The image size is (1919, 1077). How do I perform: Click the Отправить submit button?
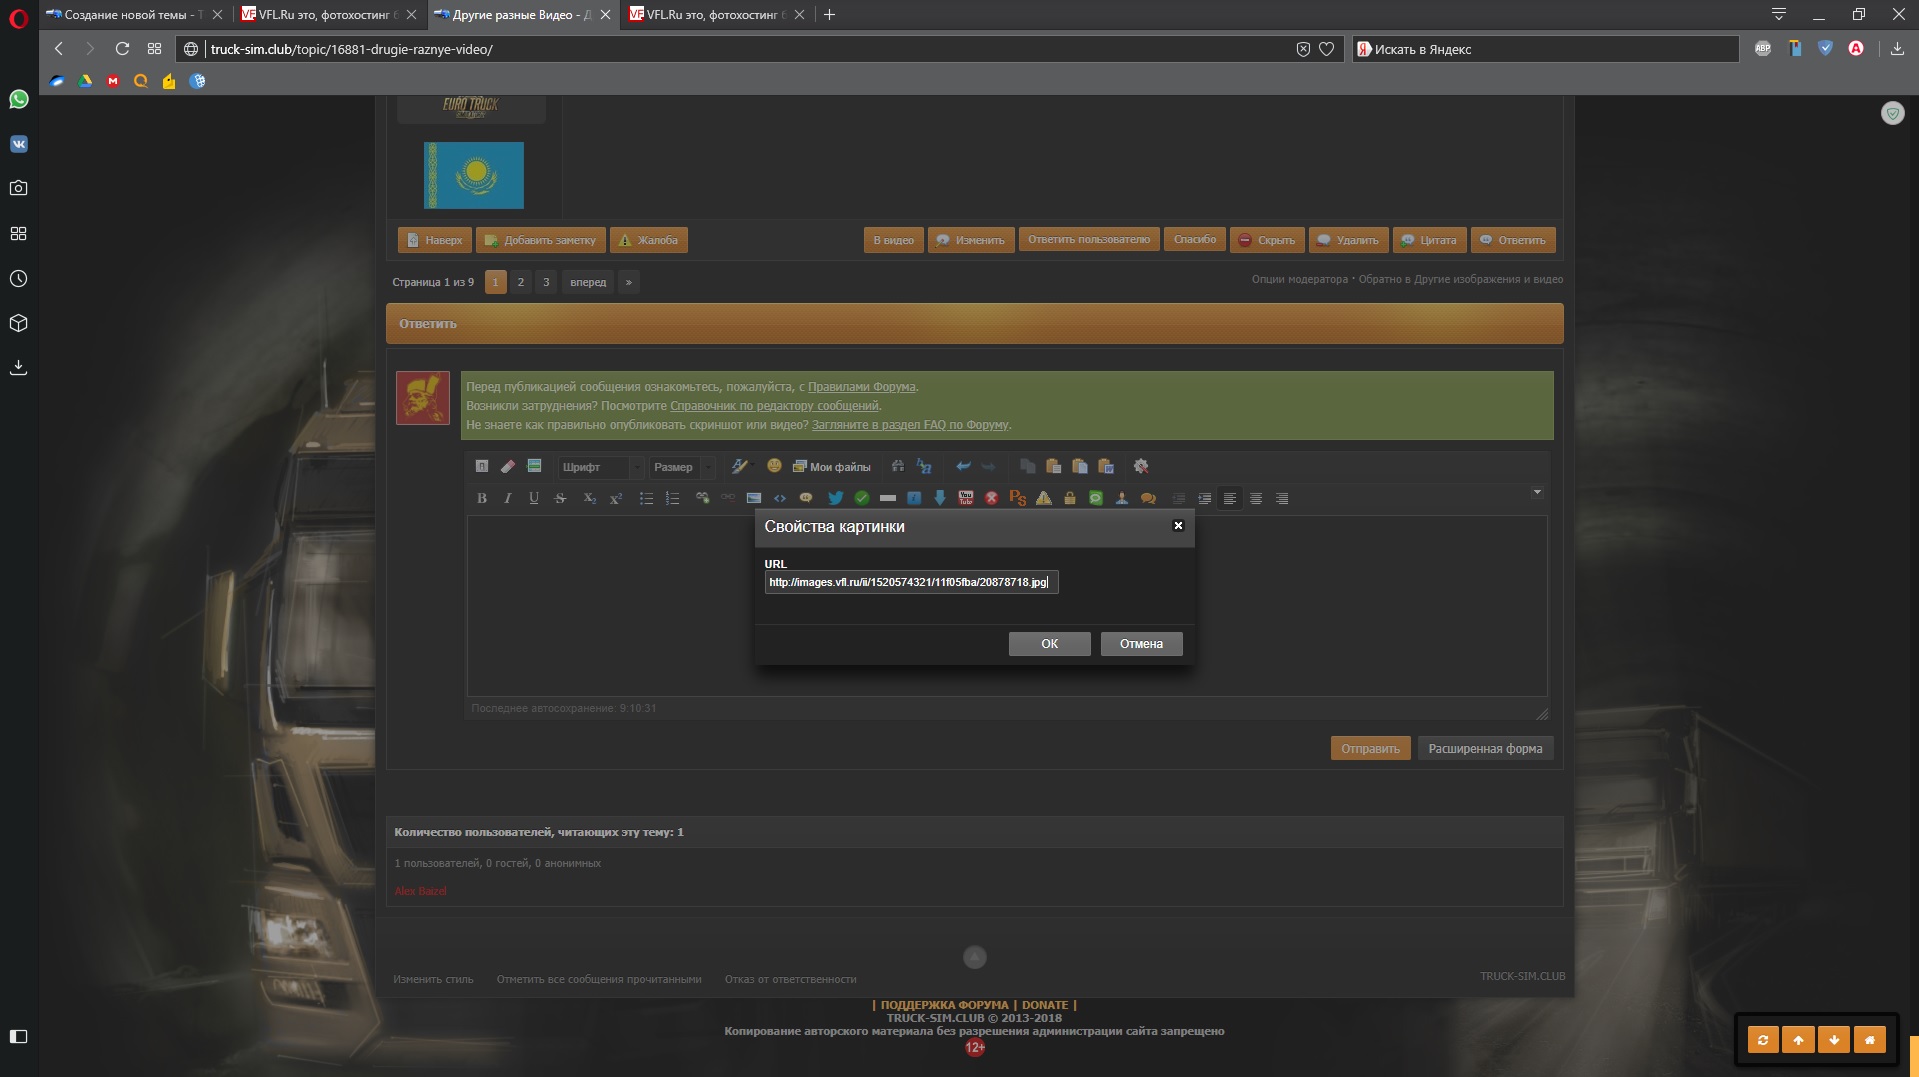pyautogui.click(x=1369, y=749)
